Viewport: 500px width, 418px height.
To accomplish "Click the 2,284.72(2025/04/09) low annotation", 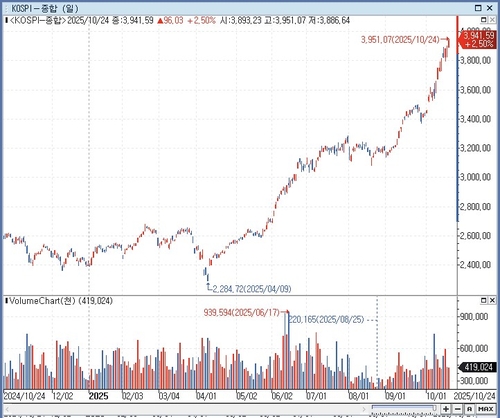I will pyautogui.click(x=252, y=289).
